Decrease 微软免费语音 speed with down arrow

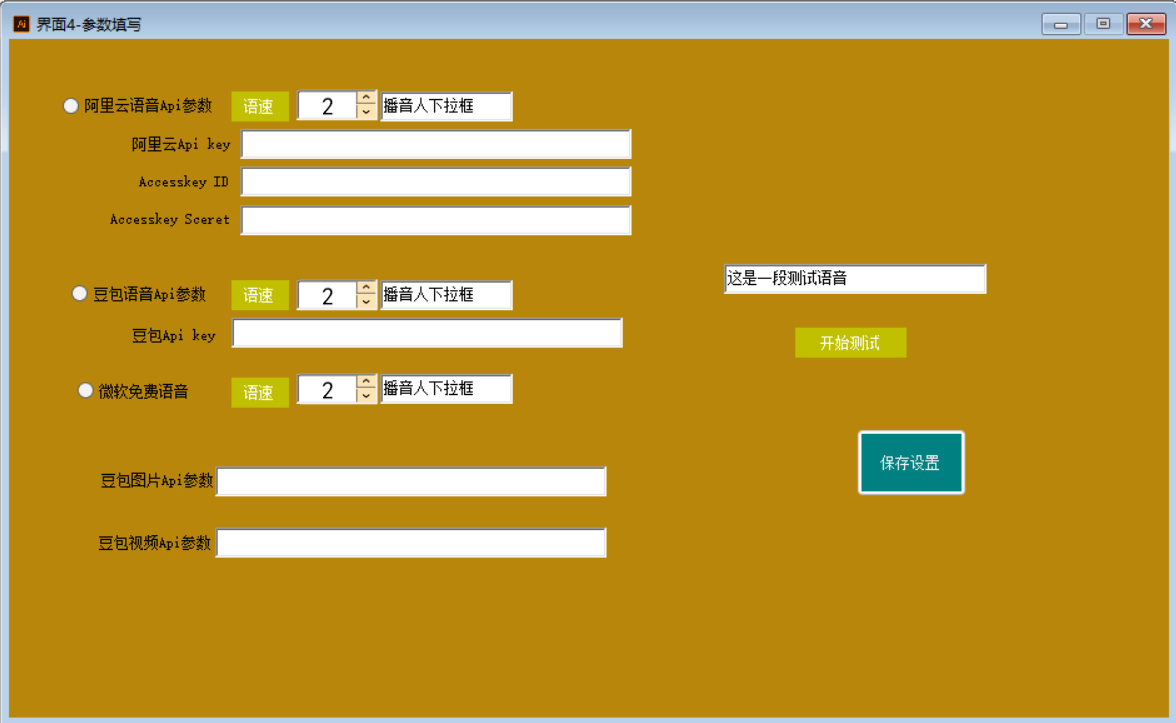(366, 397)
